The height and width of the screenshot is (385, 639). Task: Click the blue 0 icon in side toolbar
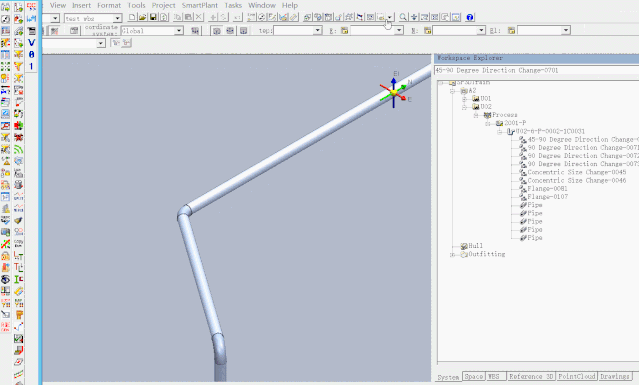pos(31,54)
